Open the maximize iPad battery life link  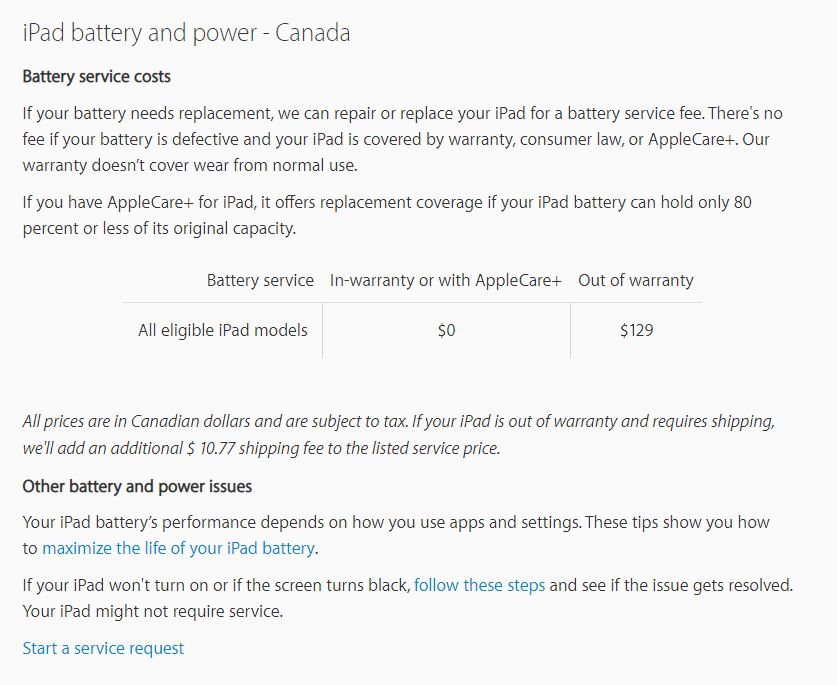[x=178, y=548]
